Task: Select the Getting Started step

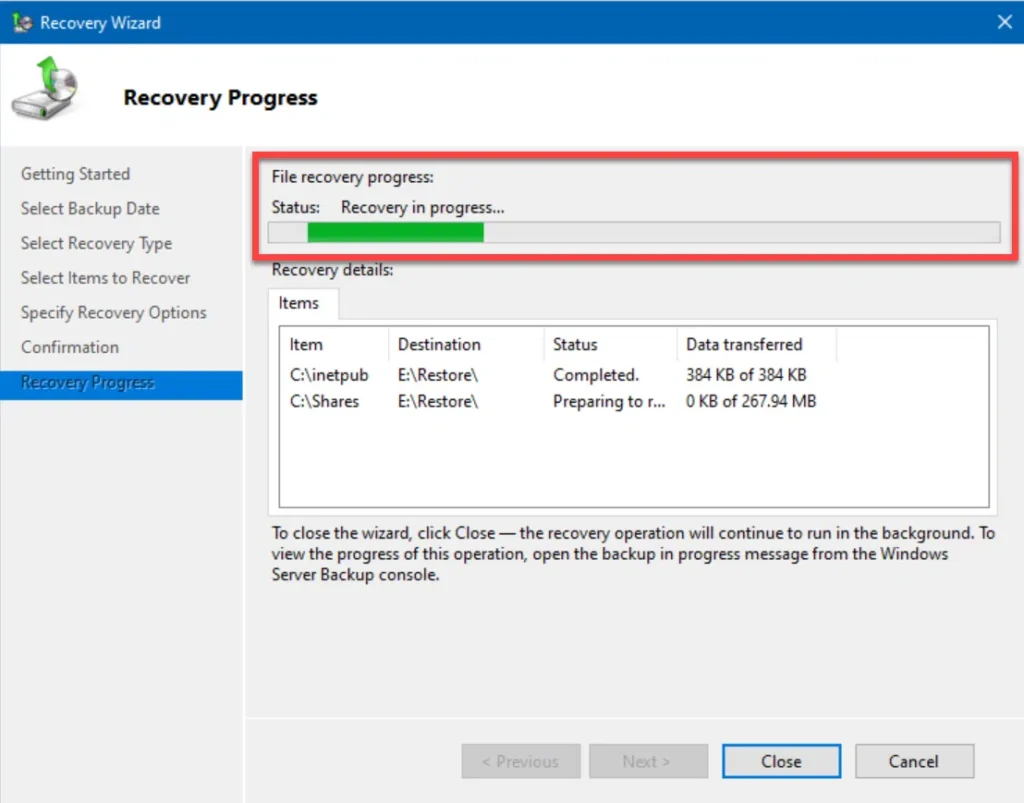Action: point(75,174)
